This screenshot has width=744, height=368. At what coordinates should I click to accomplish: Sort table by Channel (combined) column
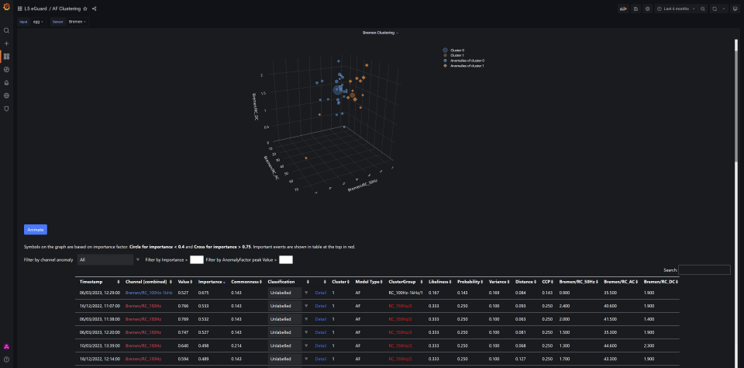[149, 282]
